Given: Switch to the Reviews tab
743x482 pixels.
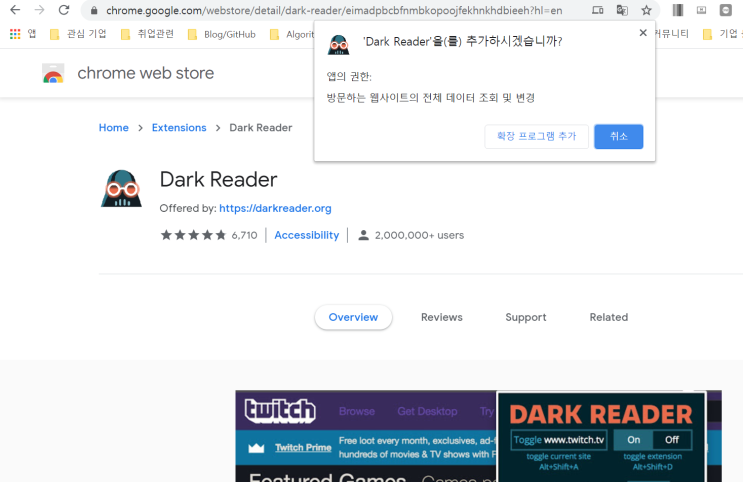Looking at the screenshot, I should coord(442,317).
